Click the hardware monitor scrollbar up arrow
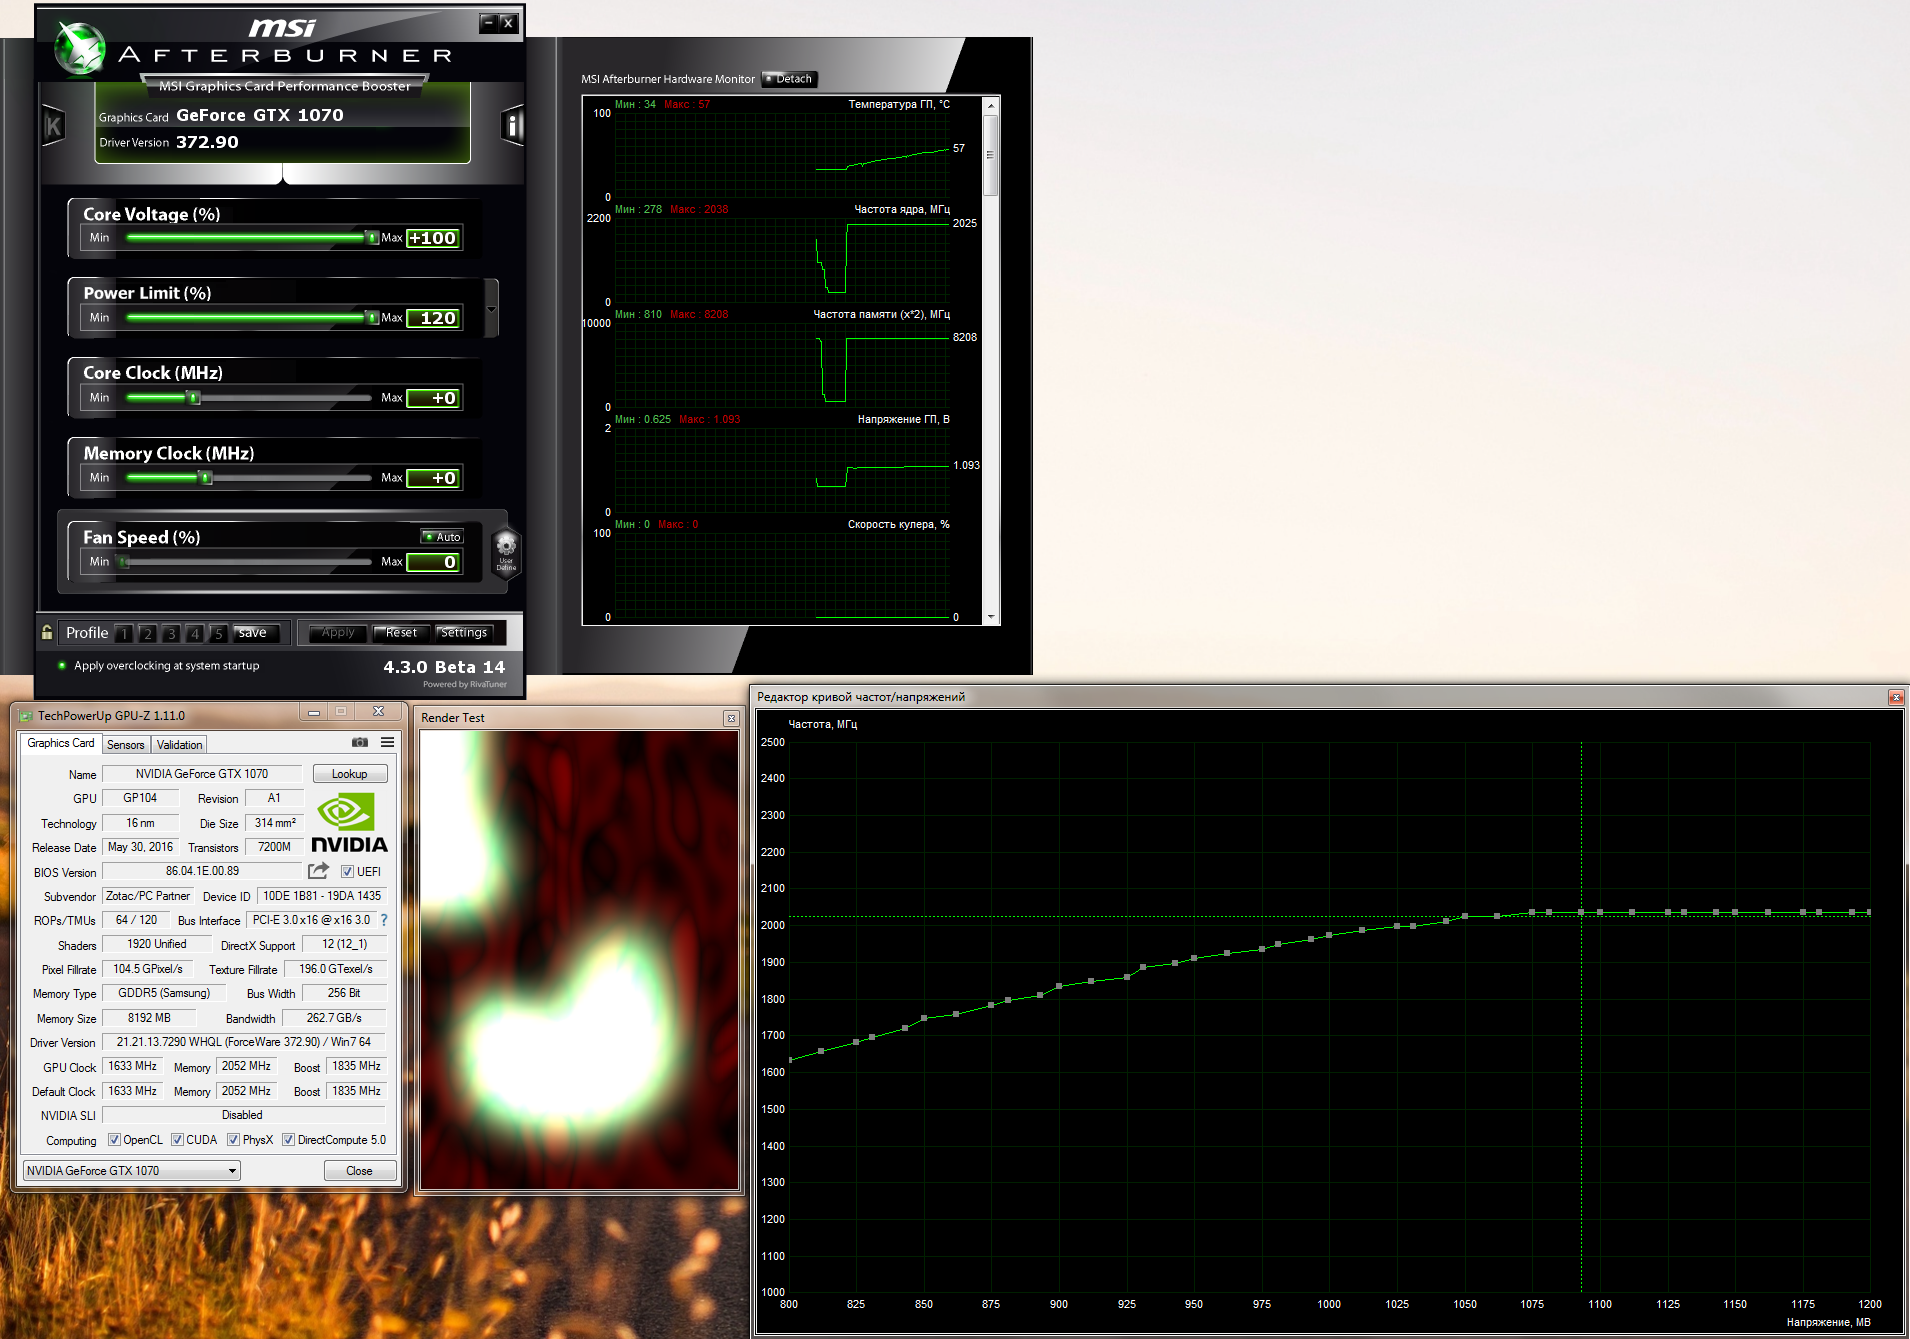 click(991, 105)
